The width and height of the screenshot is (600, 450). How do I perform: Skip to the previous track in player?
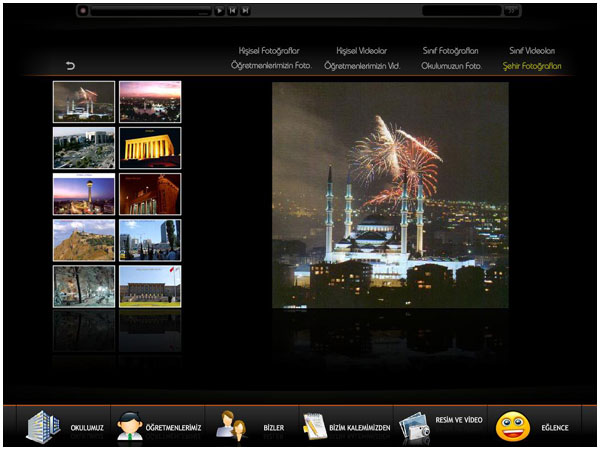pyautogui.click(x=233, y=11)
